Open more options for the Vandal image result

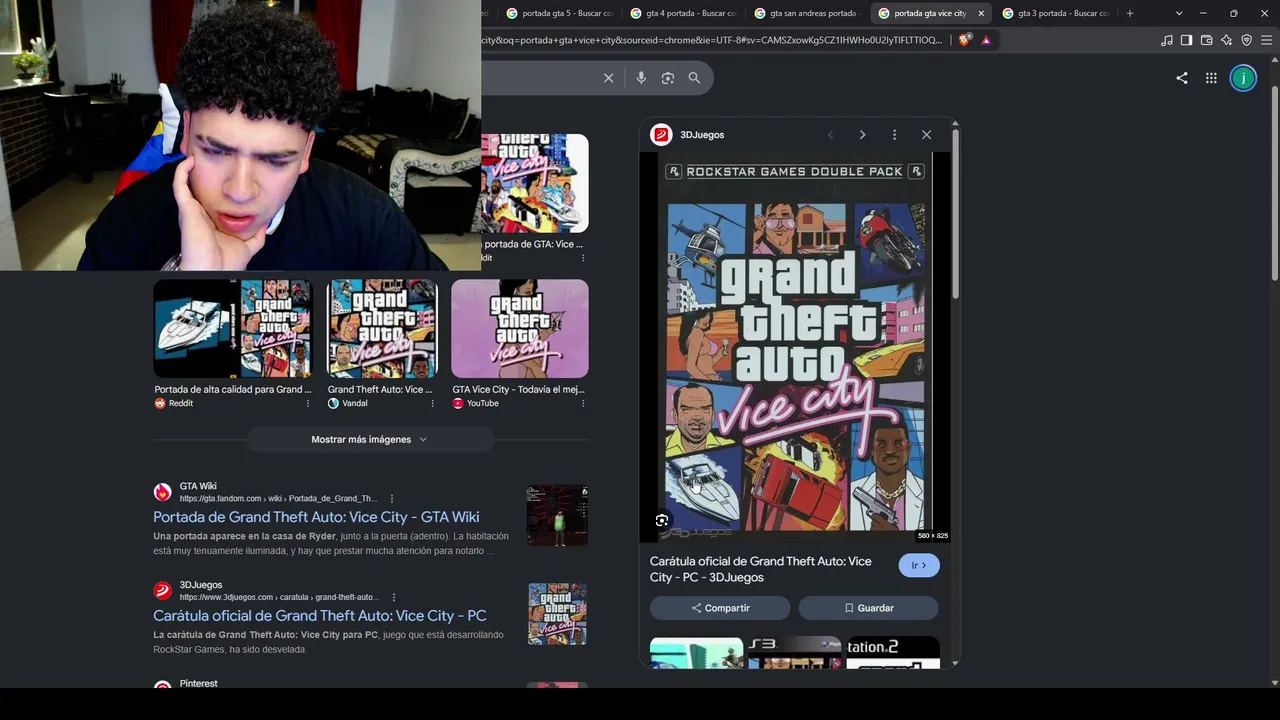(x=432, y=403)
